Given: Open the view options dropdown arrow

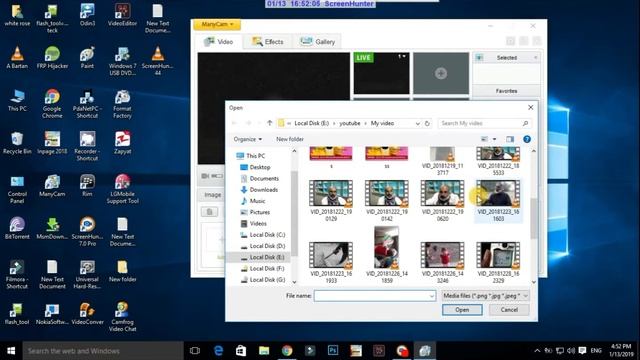Looking at the screenshot, I should pyautogui.click(x=494, y=139).
